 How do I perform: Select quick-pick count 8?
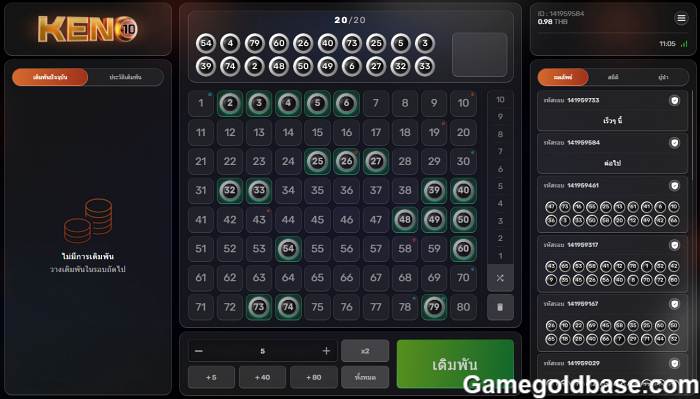500,134
